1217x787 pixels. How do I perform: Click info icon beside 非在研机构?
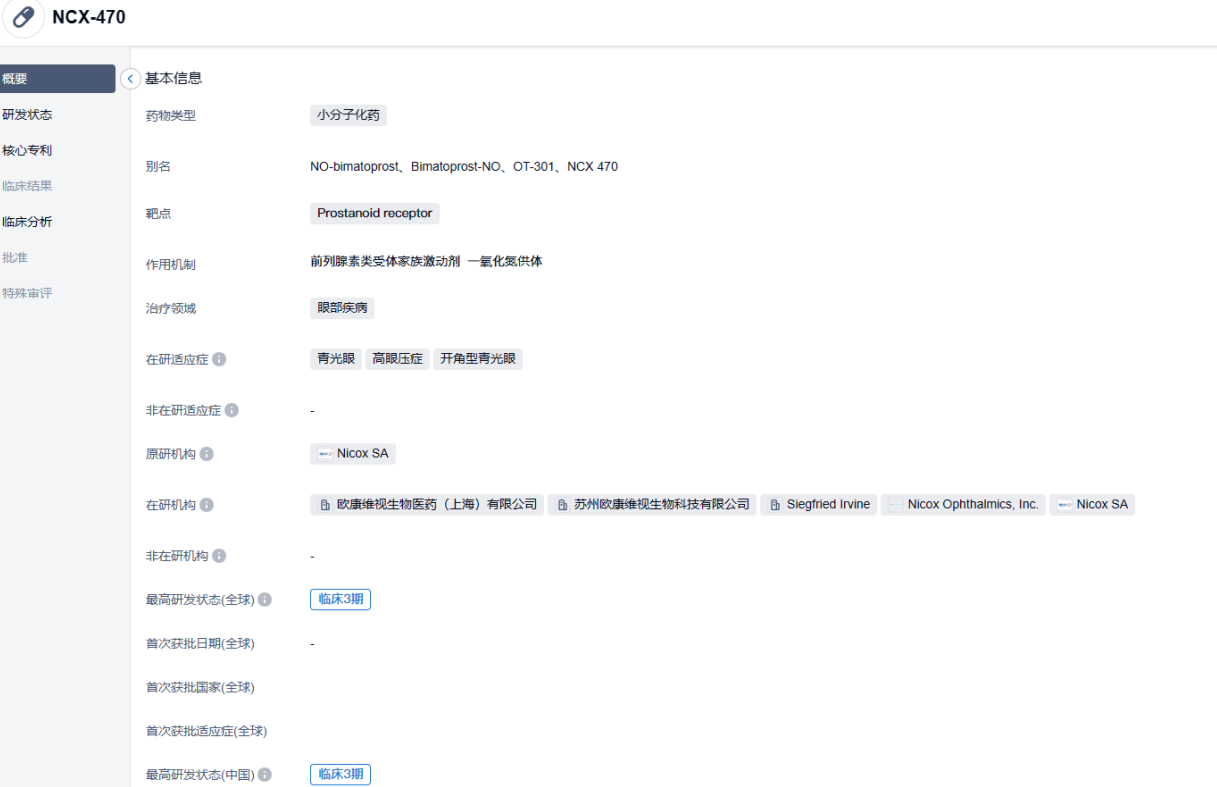(x=219, y=556)
